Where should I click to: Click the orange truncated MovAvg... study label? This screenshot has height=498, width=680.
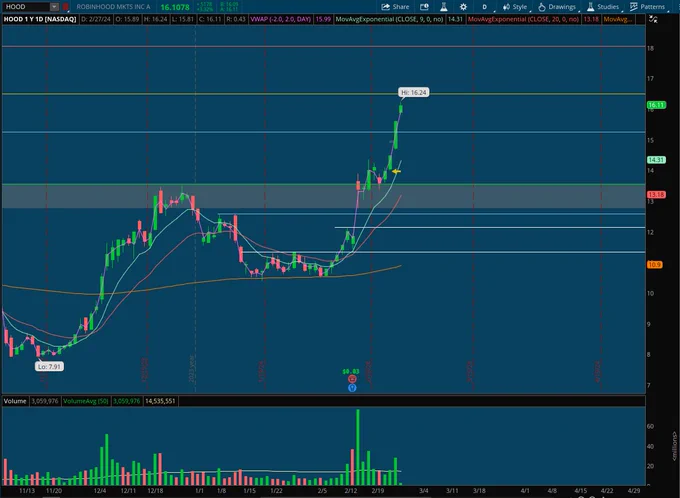618,19
